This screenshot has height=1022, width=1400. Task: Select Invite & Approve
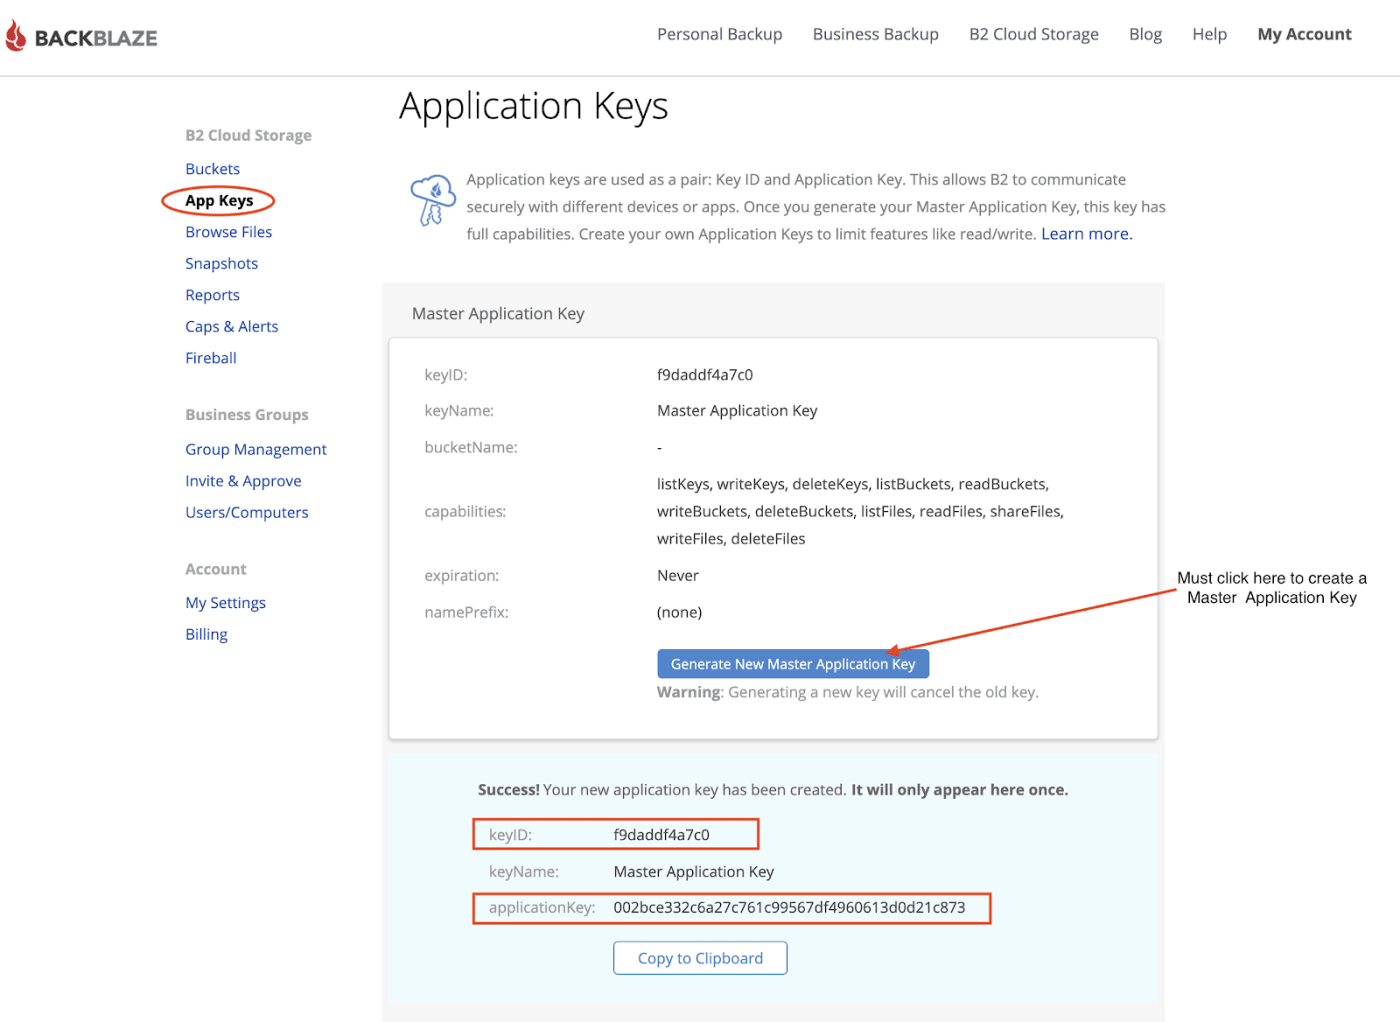243,480
